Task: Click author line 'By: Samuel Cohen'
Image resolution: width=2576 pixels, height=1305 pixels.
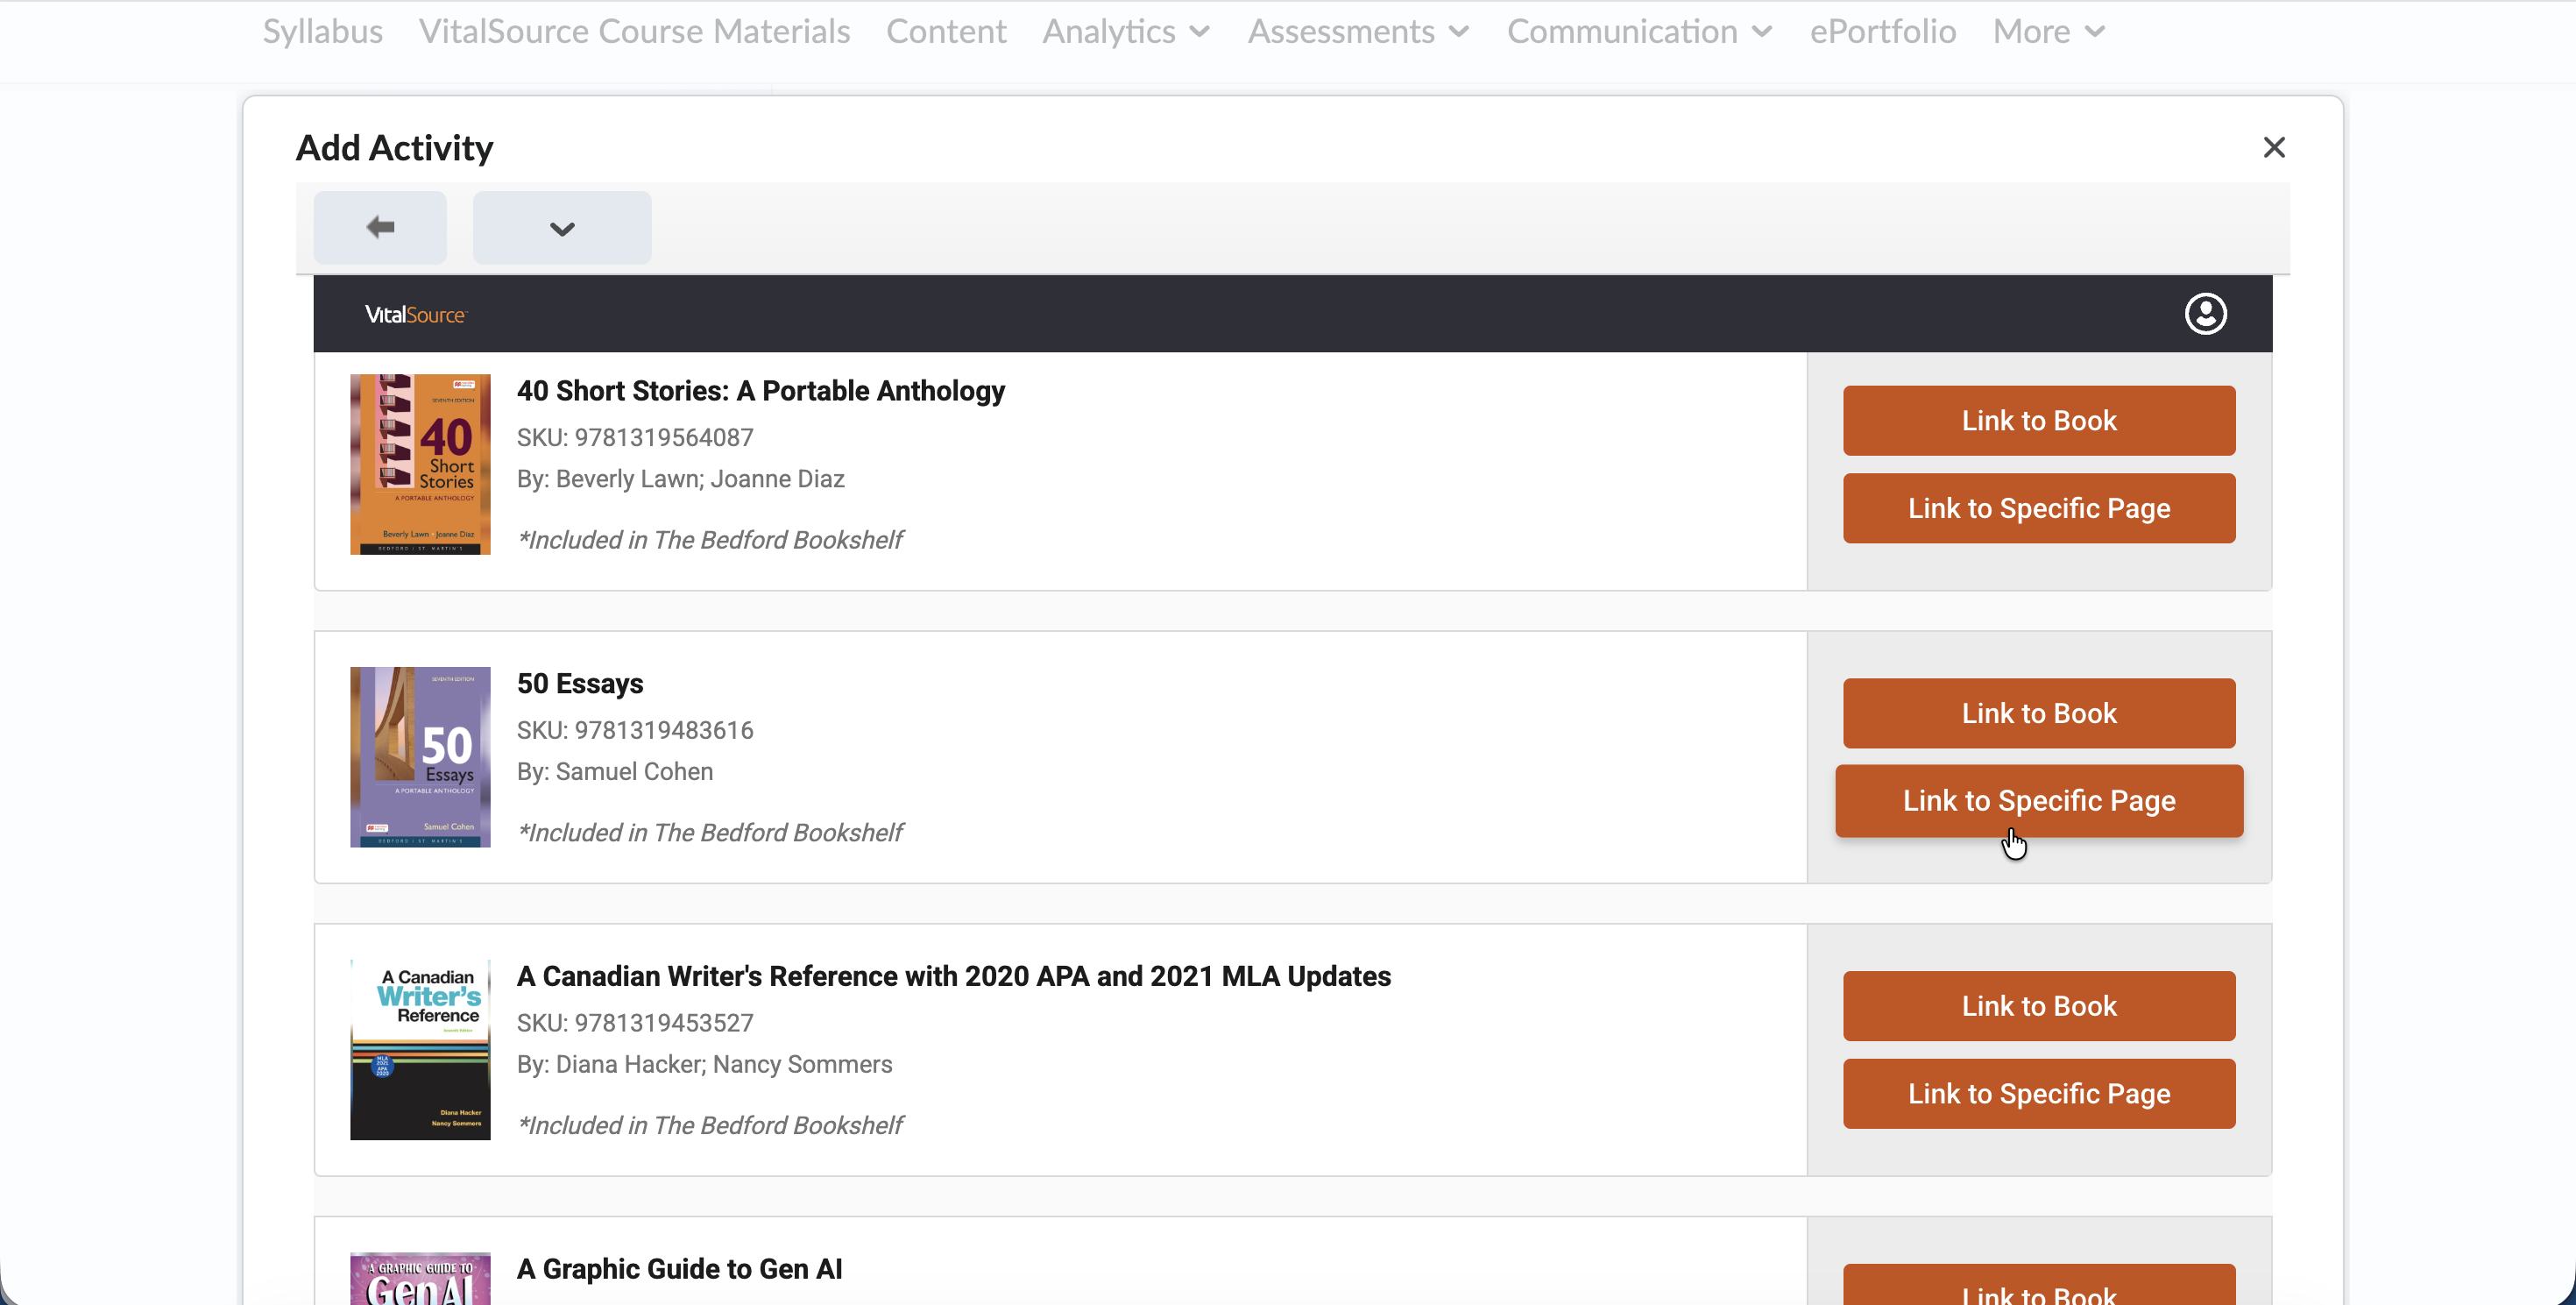Action: coord(615,772)
